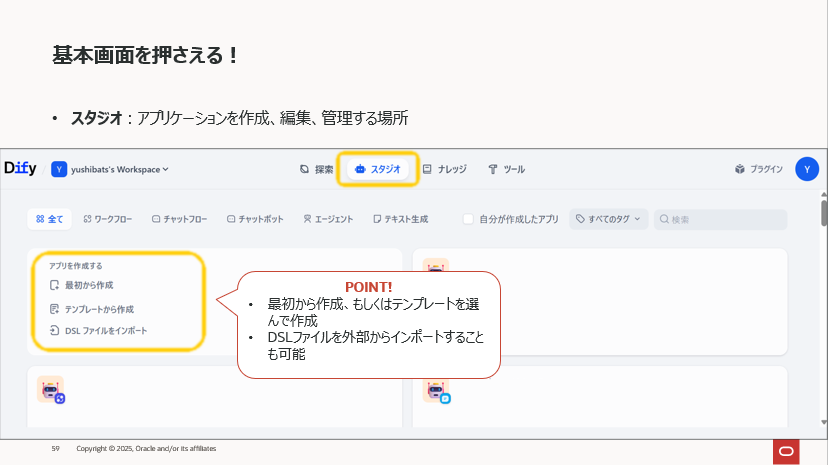The height and width of the screenshot is (465, 828).
Task: Click the chevron next to yushibats's Workspace
Action: click(165, 169)
